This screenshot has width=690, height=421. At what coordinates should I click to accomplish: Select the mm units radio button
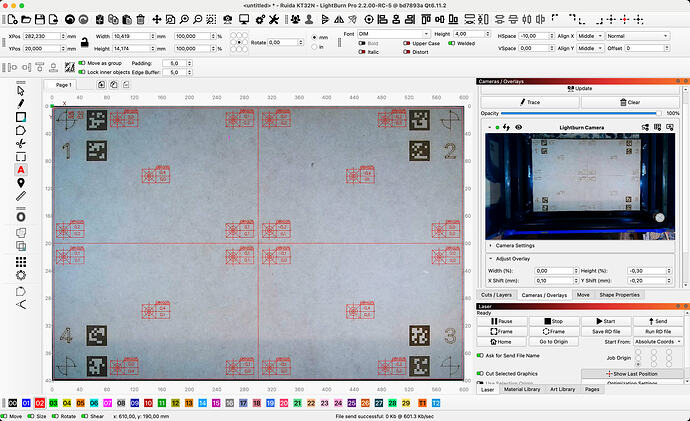pos(314,37)
